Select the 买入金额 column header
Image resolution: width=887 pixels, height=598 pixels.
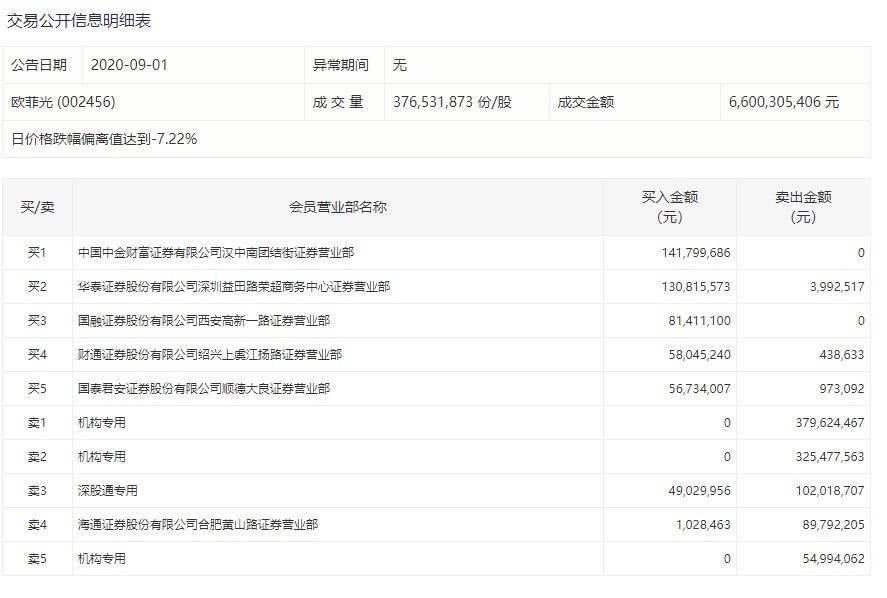[x=668, y=206]
